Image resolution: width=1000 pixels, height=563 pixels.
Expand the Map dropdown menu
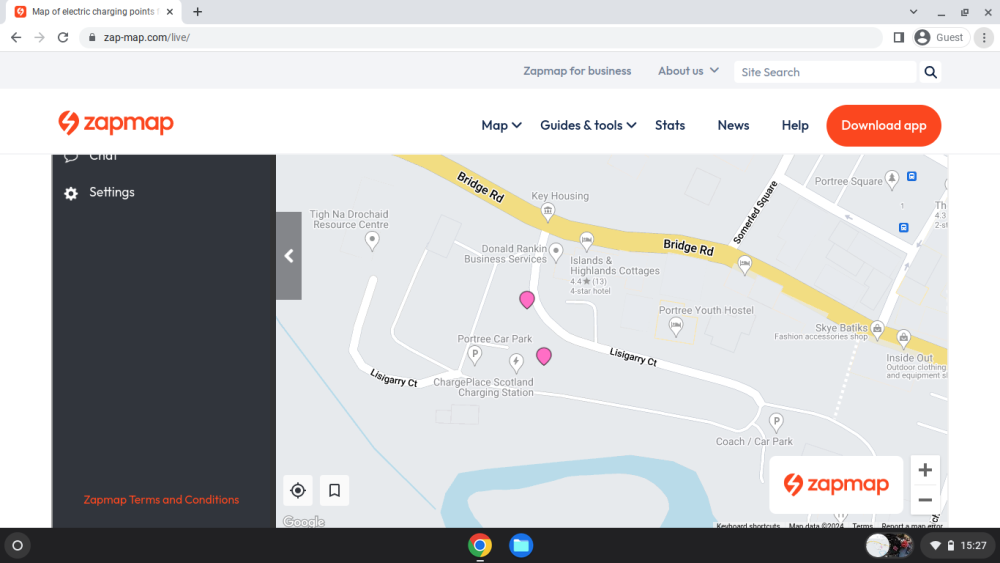[501, 126]
